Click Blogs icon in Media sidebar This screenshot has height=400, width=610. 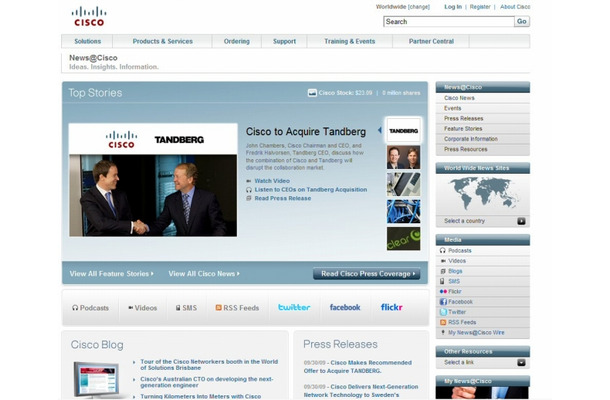pyautogui.click(x=443, y=271)
